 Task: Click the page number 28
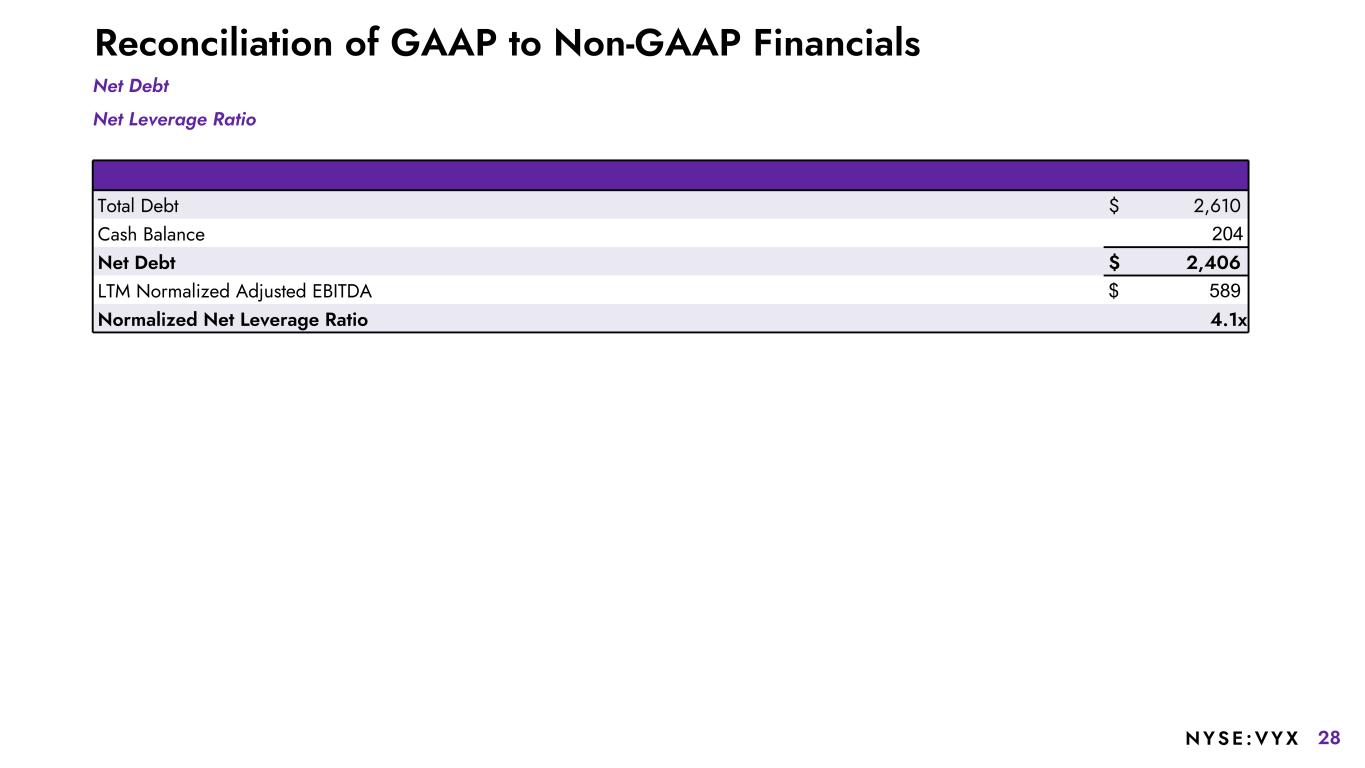coord(1329,739)
